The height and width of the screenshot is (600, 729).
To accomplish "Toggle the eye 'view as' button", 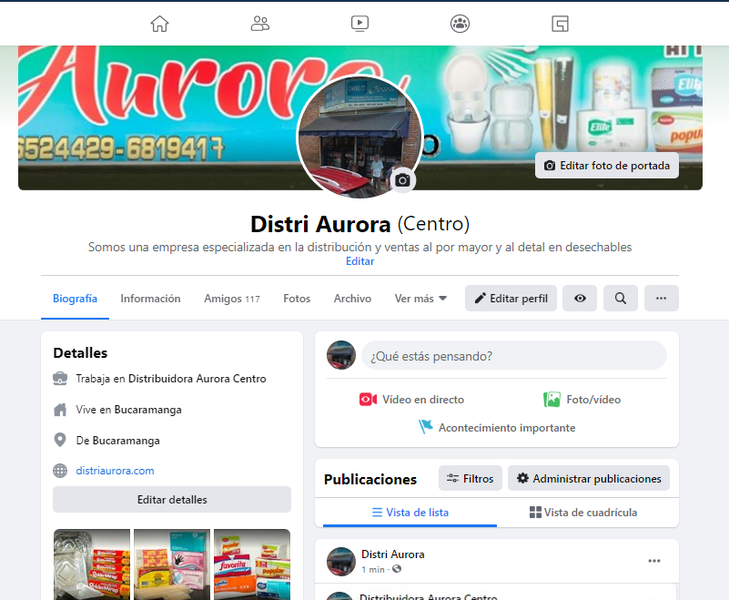I will pyautogui.click(x=580, y=298).
